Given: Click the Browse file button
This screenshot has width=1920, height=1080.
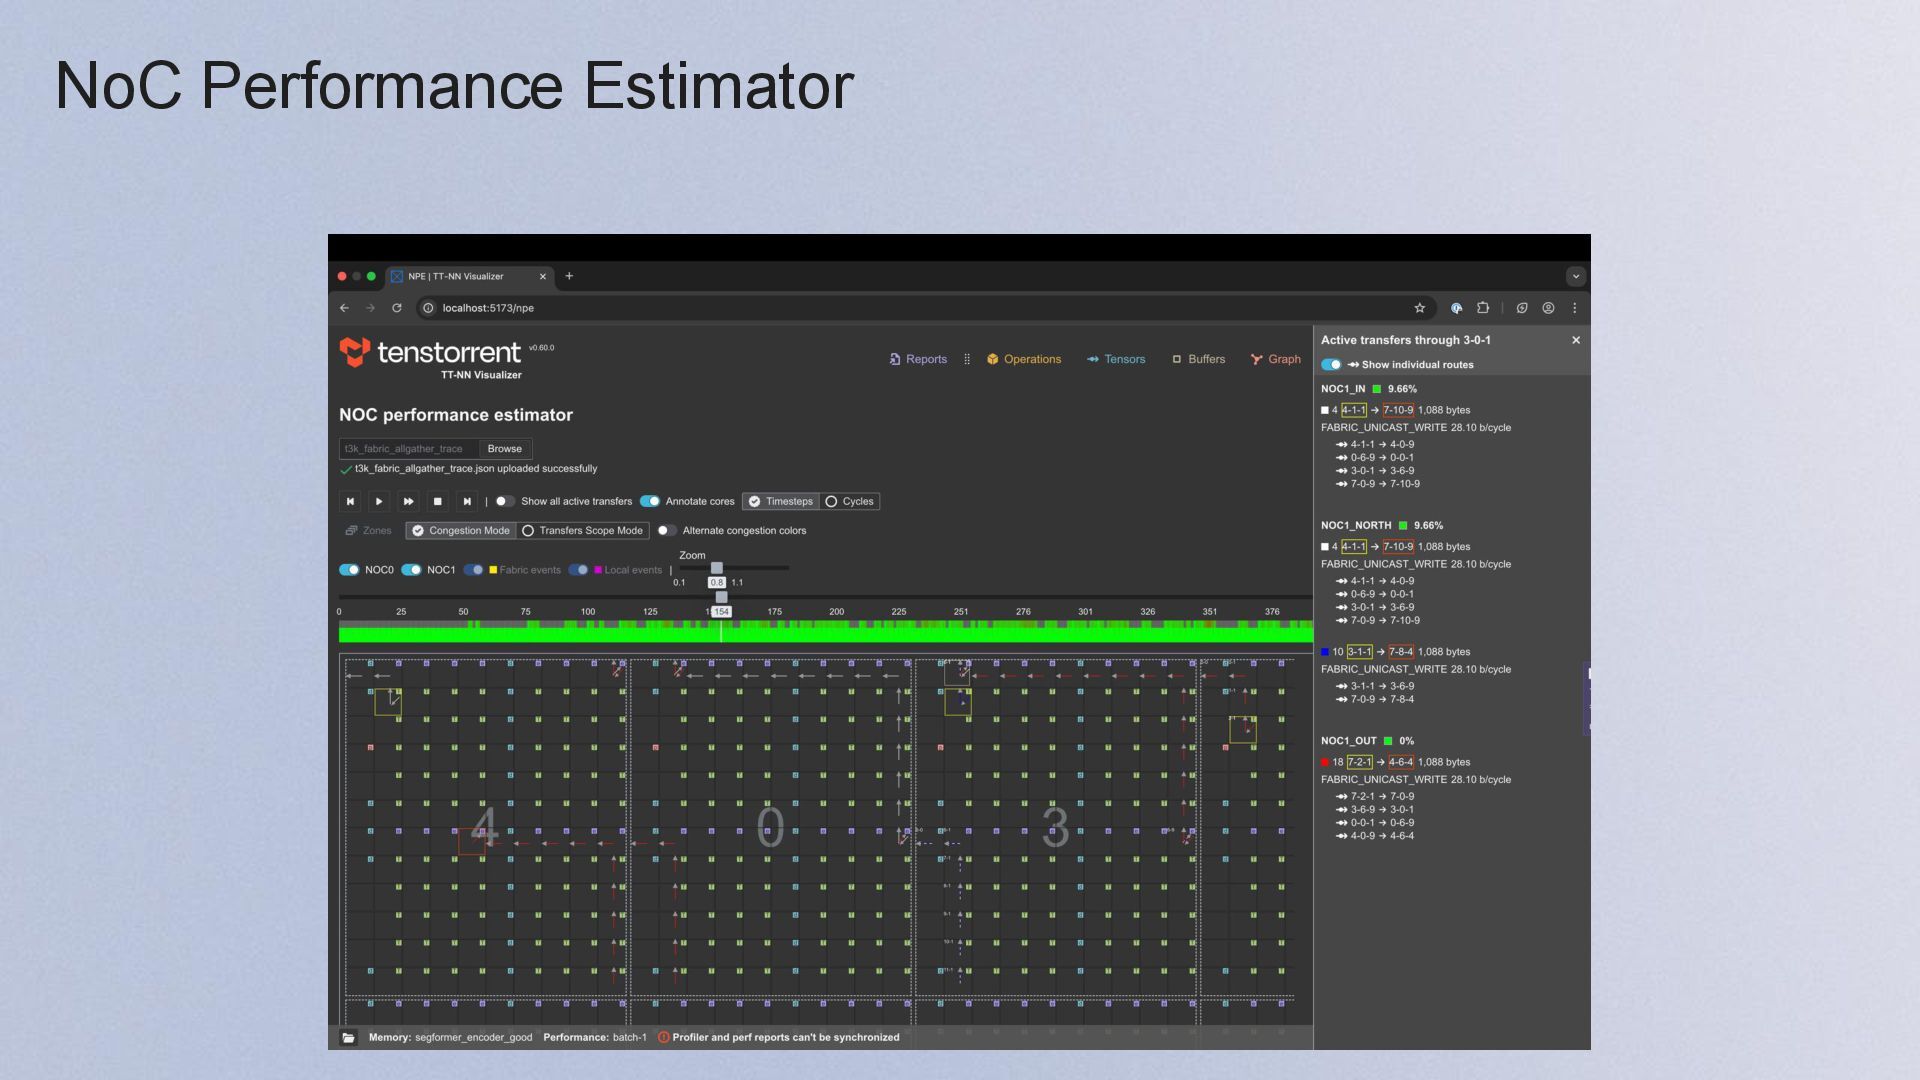Looking at the screenshot, I should pos(505,449).
